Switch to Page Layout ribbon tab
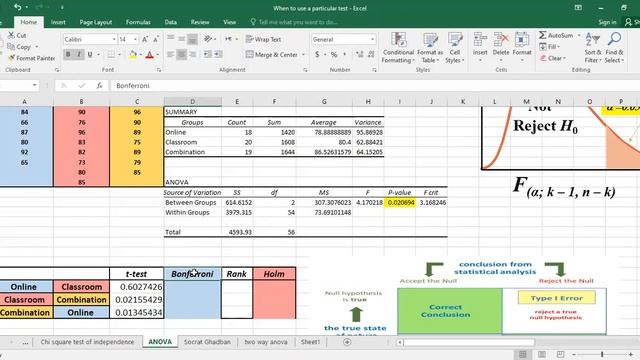 click(x=96, y=22)
